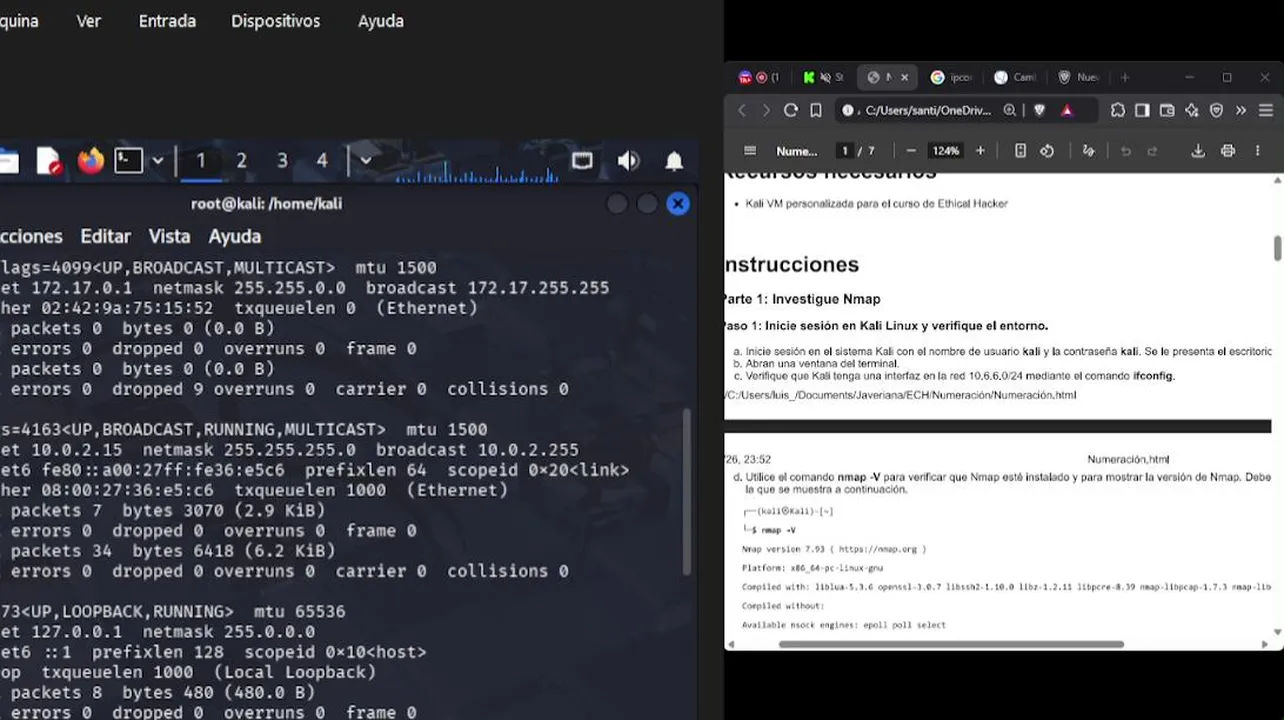Click the zoom magnifier in address bar

1010,110
